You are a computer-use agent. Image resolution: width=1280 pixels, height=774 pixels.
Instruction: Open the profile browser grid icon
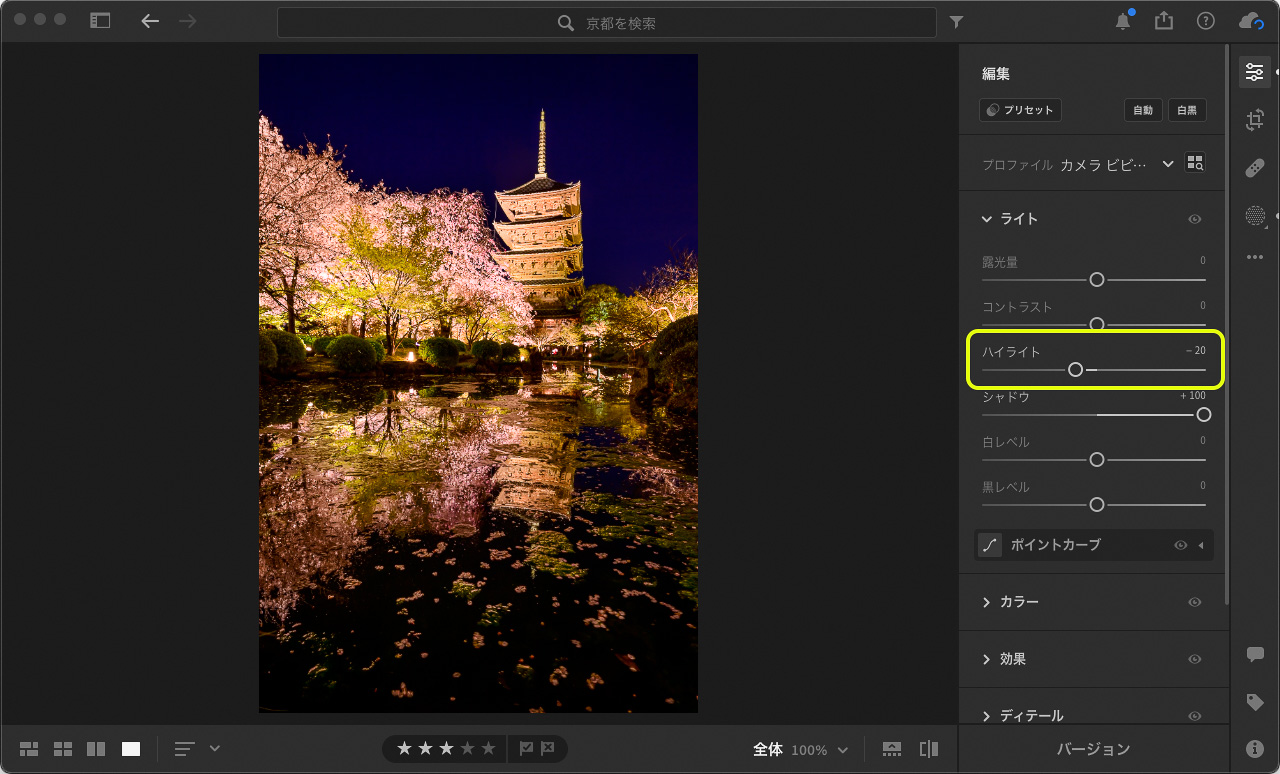(x=1194, y=162)
